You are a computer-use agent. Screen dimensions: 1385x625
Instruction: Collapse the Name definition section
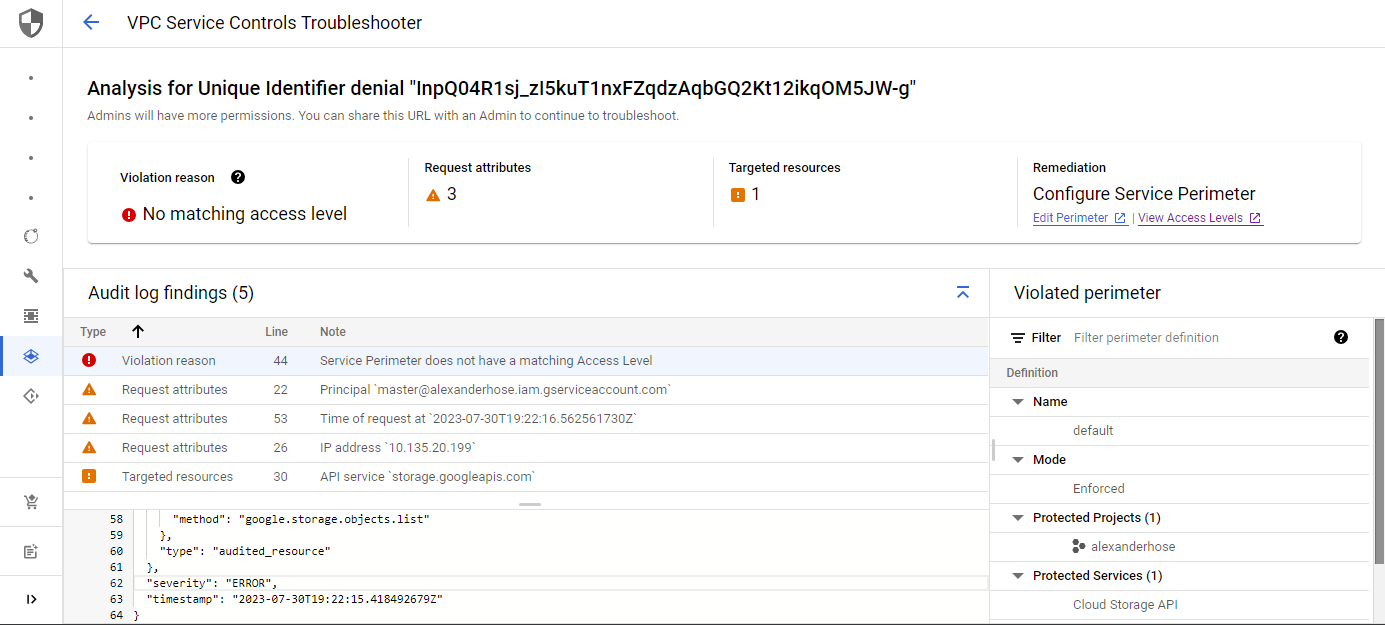[x=1018, y=402]
